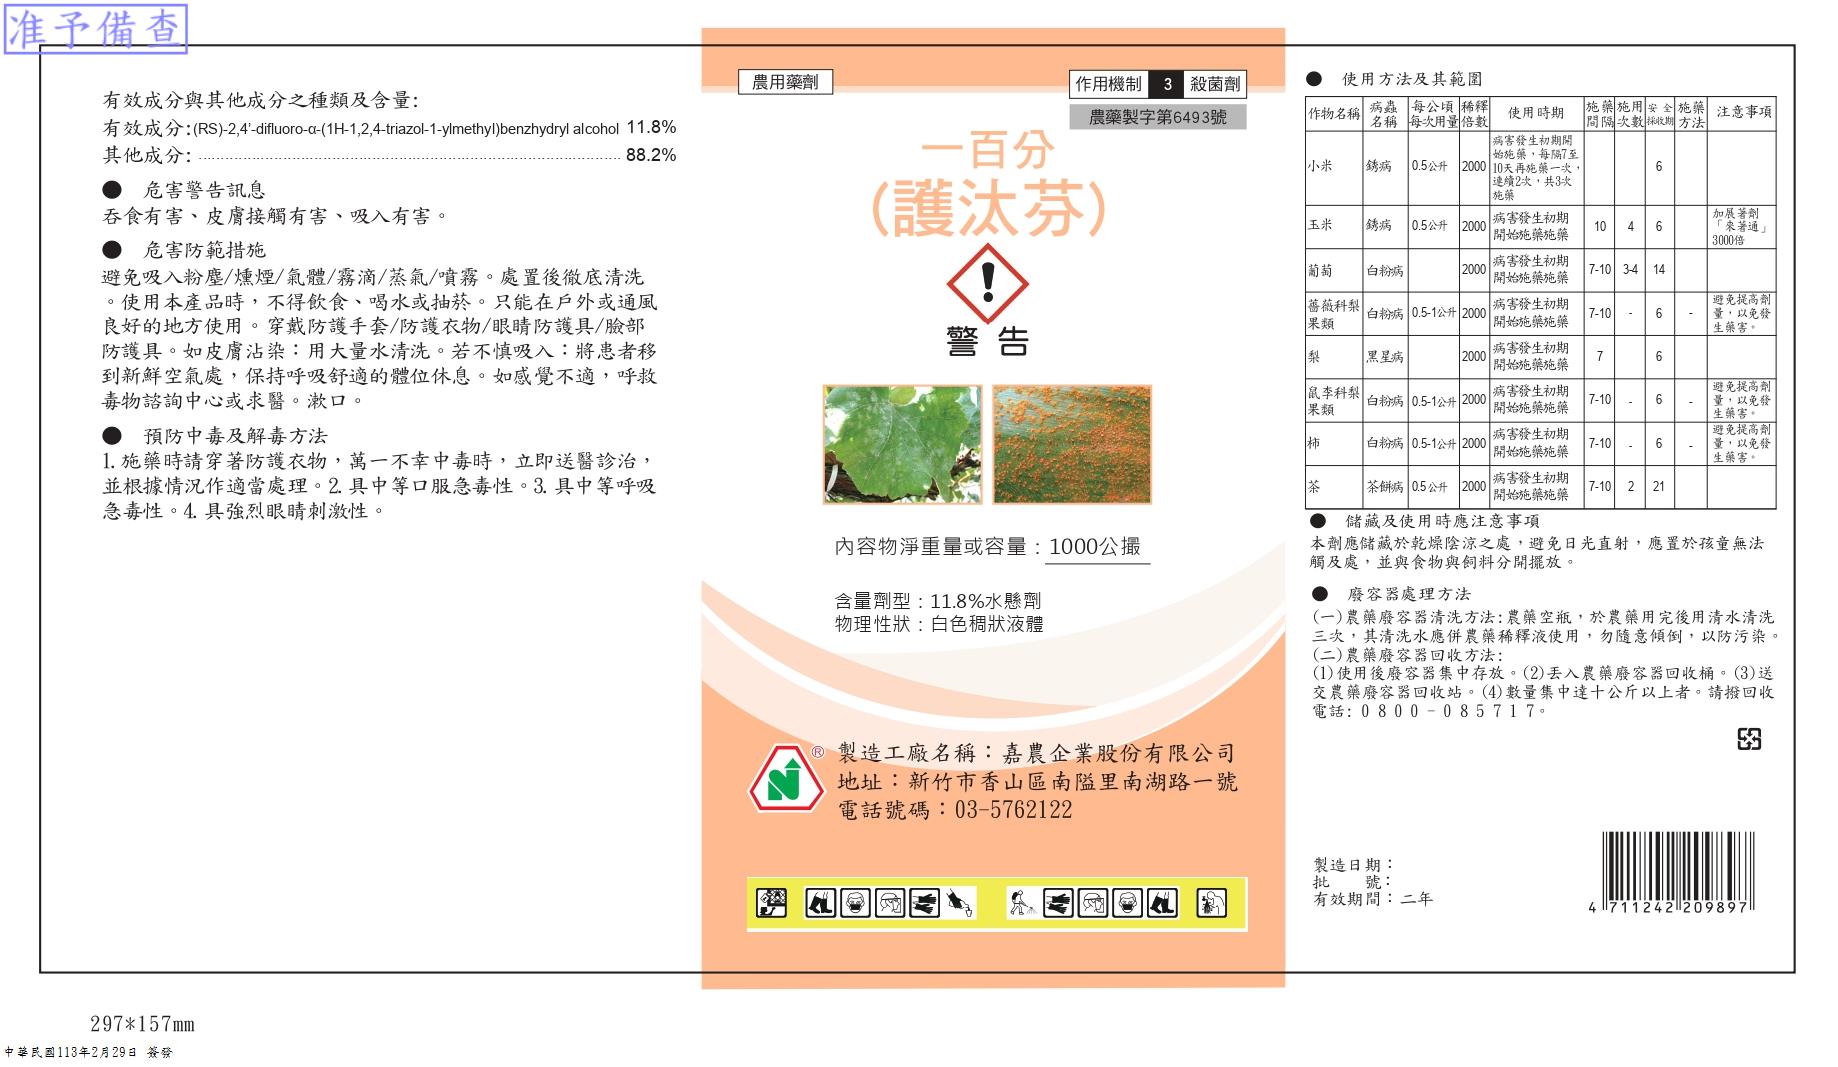The height and width of the screenshot is (1067, 1838).
Task: Click the 廢容器處理方法 heading
Action: click(x=1409, y=594)
